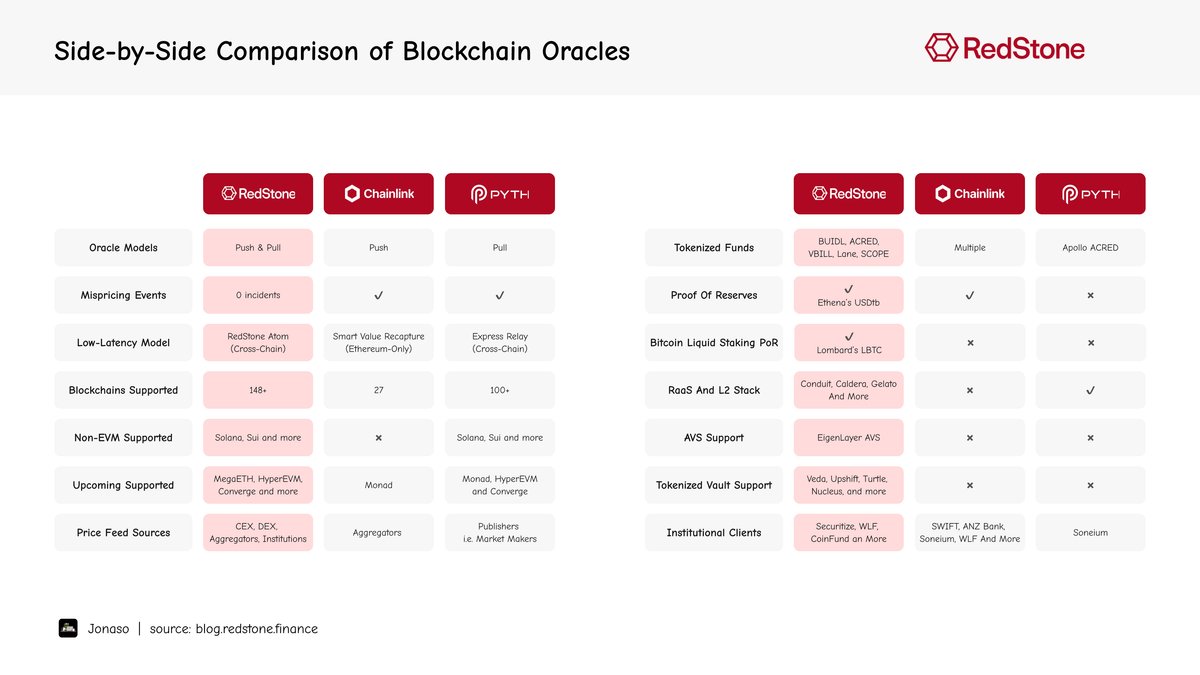
Task: Click the RedStone logo above Push & Pull
Action: (x=258, y=194)
